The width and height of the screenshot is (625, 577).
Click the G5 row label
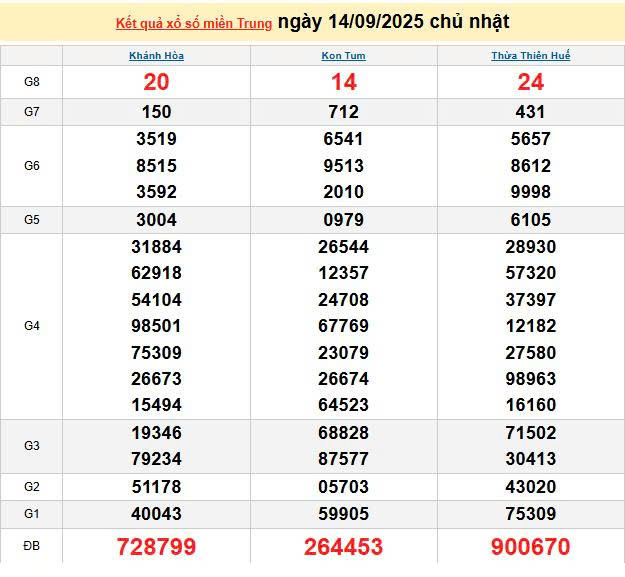31,220
